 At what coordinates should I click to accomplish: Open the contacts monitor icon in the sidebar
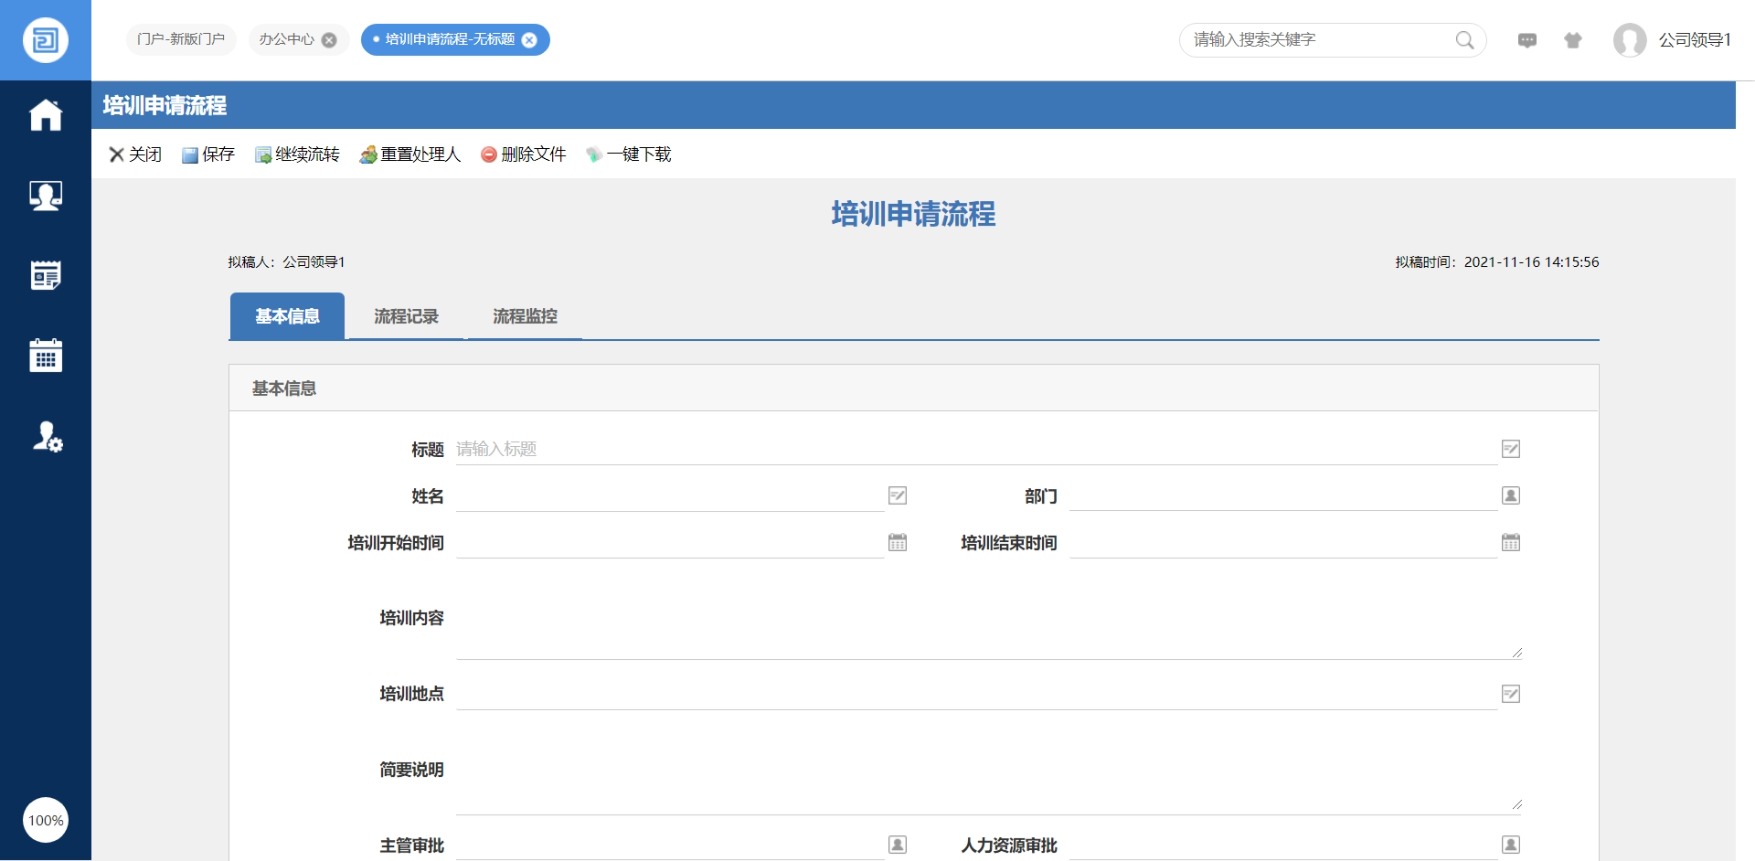click(x=45, y=195)
